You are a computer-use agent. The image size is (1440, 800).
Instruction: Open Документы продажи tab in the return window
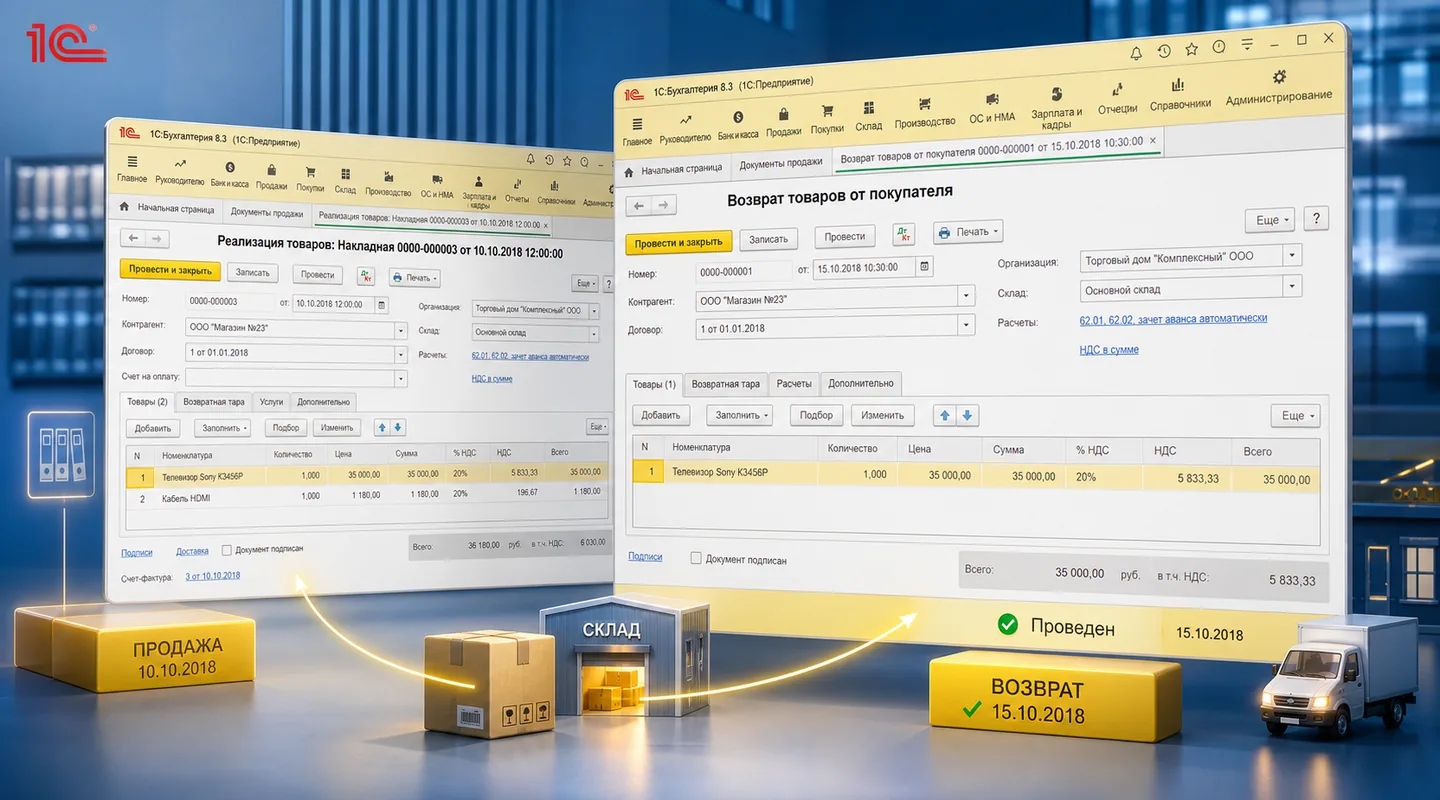(781, 162)
